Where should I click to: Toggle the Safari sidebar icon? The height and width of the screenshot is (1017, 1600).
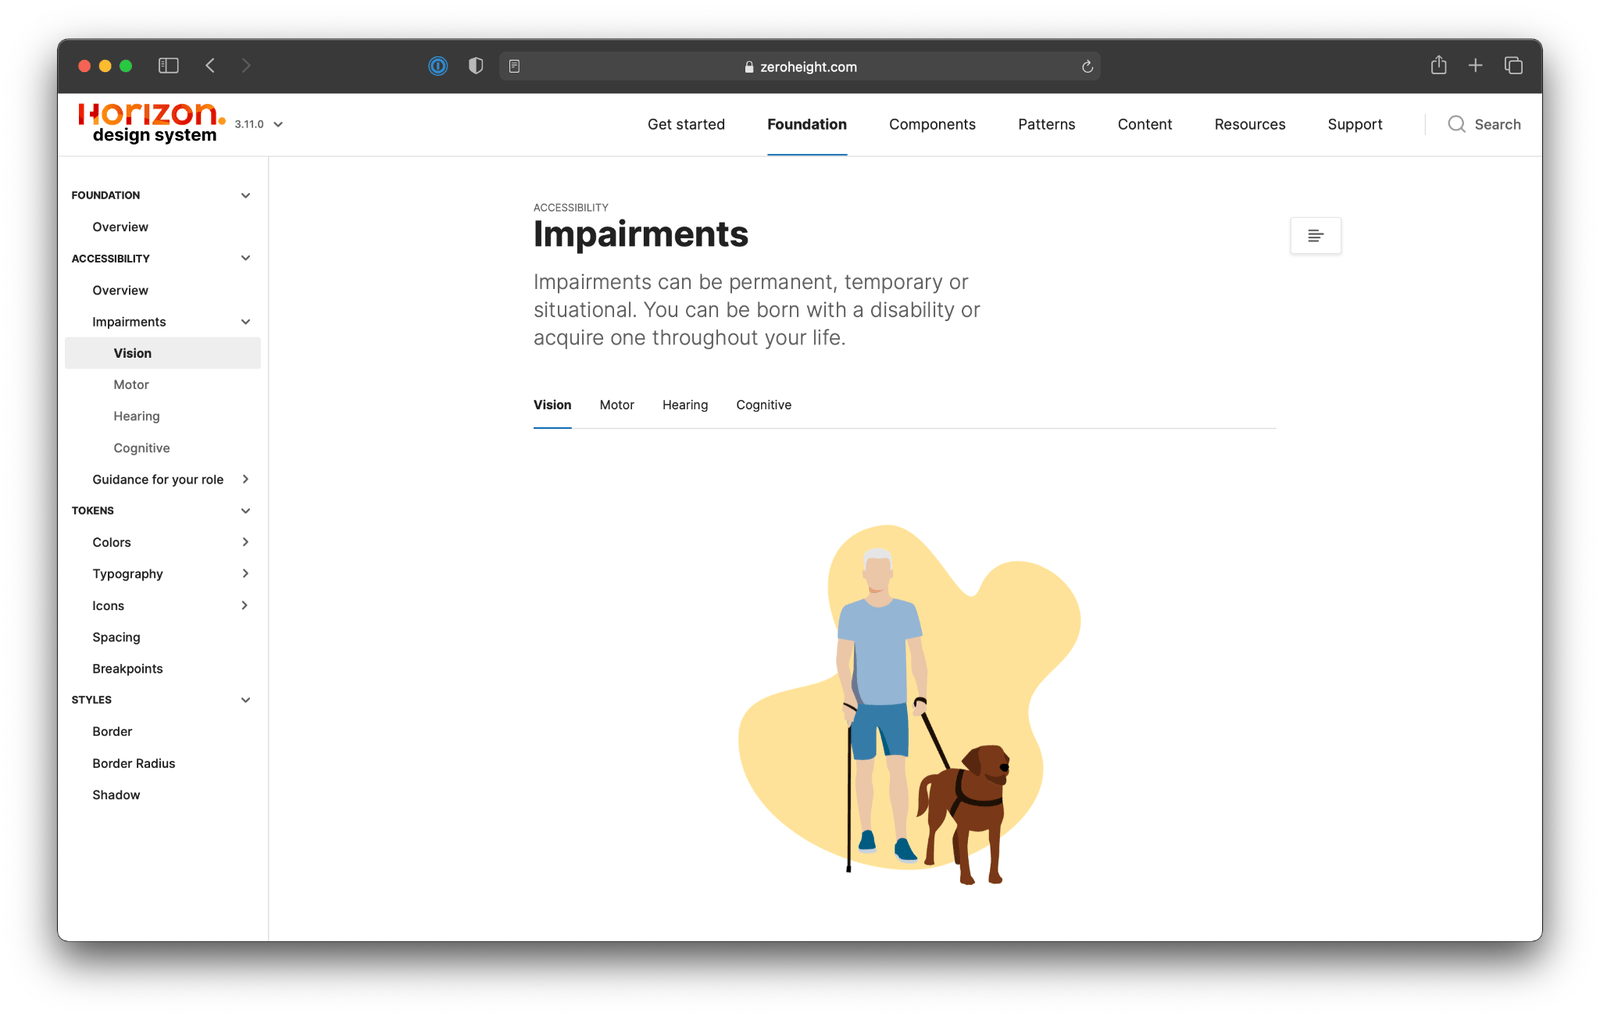tap(168, 66)
